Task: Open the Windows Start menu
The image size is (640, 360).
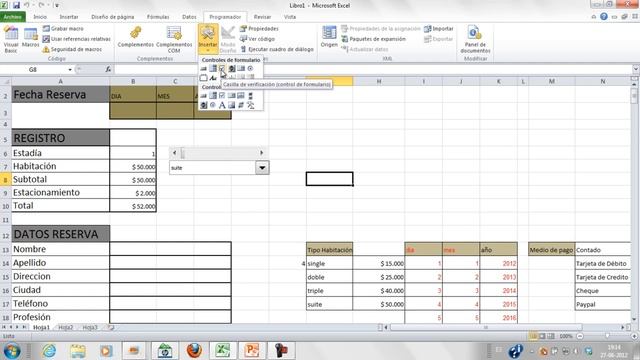Action: [x=11, y=351]
